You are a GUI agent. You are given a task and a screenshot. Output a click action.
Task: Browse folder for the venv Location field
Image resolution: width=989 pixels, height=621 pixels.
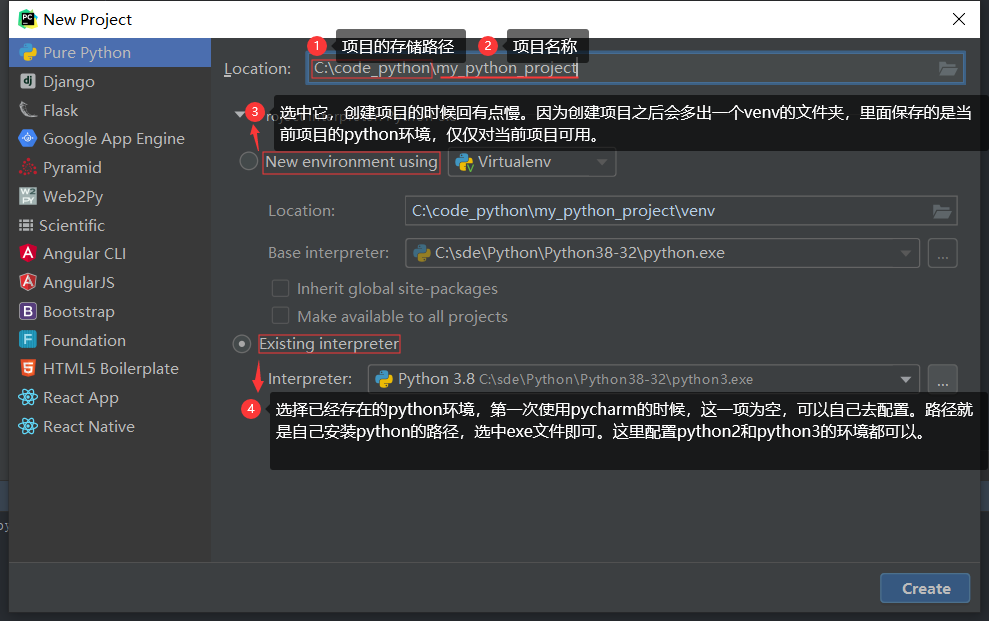[942, 211]
